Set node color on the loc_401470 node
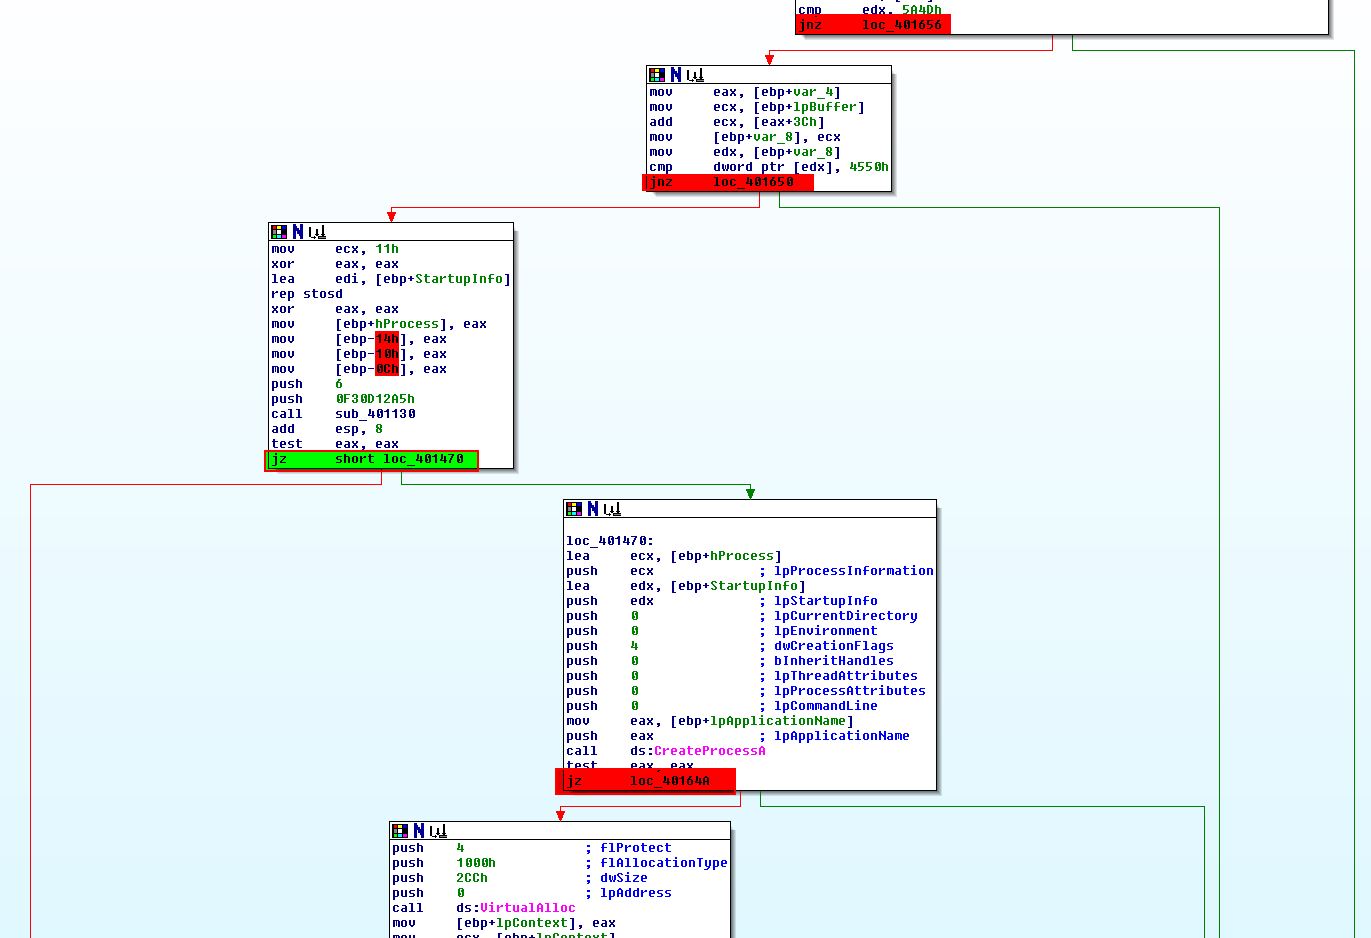1371x938 pixels. (x=574, y=509)
